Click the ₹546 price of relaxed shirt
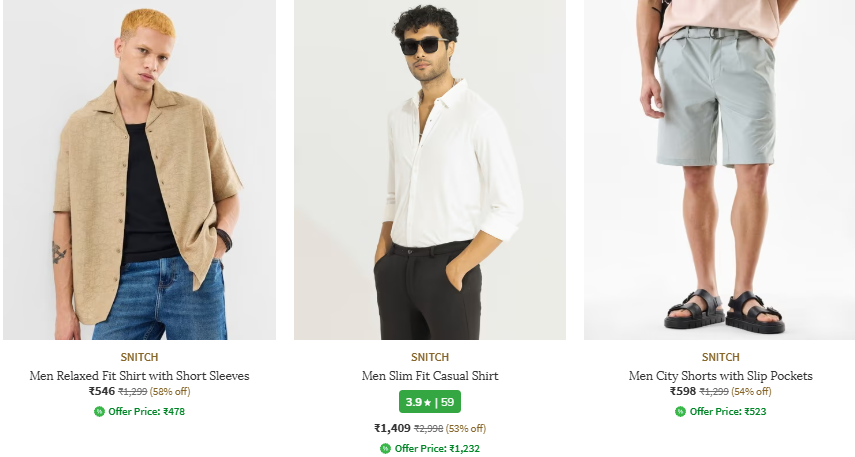 [x=102, y=391]
